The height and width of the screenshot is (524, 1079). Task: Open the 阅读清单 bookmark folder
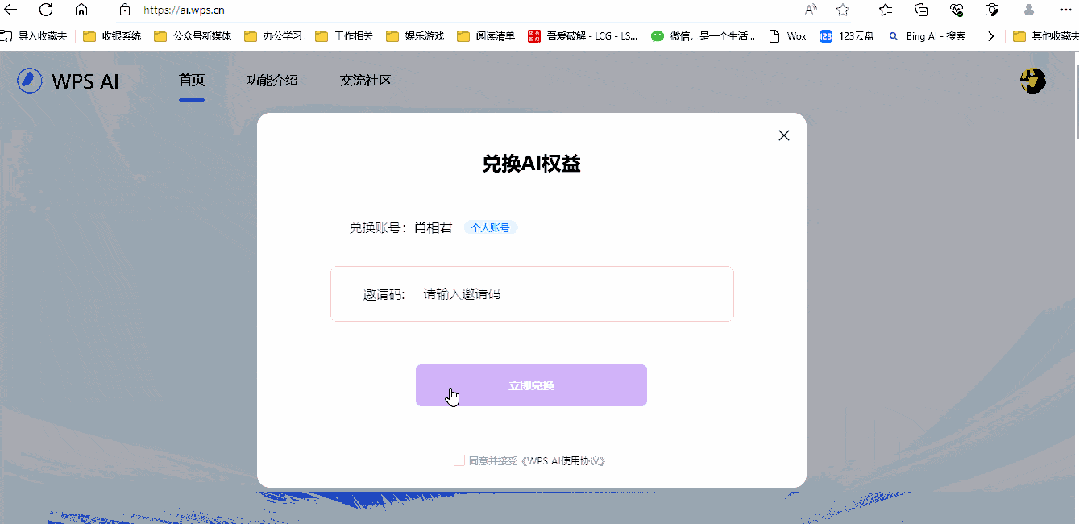click(x=486, y=36)
